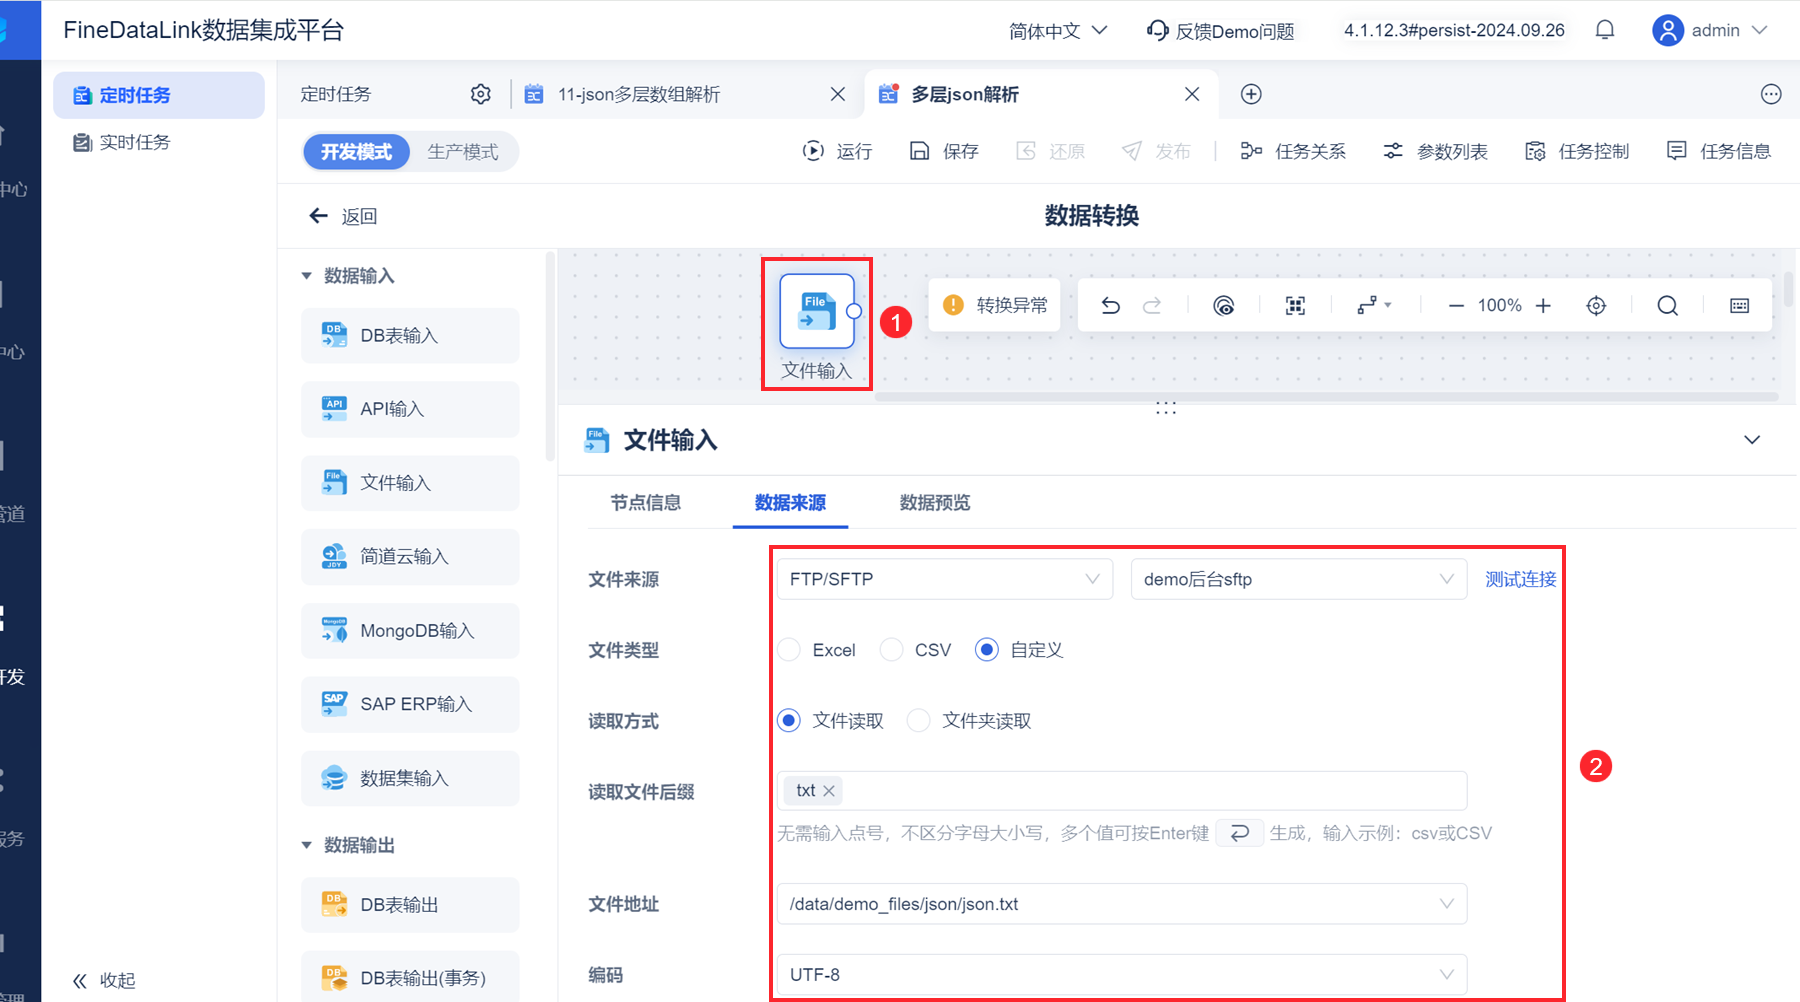Click the notification bell icon
This screenshot has width=1800, height=1002.
tap(1605, 30)
